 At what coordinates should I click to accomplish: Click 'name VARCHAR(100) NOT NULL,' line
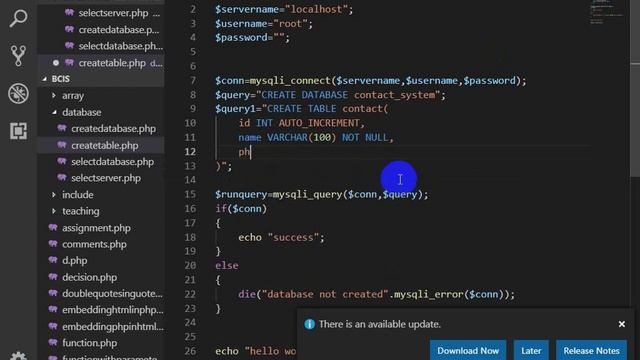tap(316, 138)
